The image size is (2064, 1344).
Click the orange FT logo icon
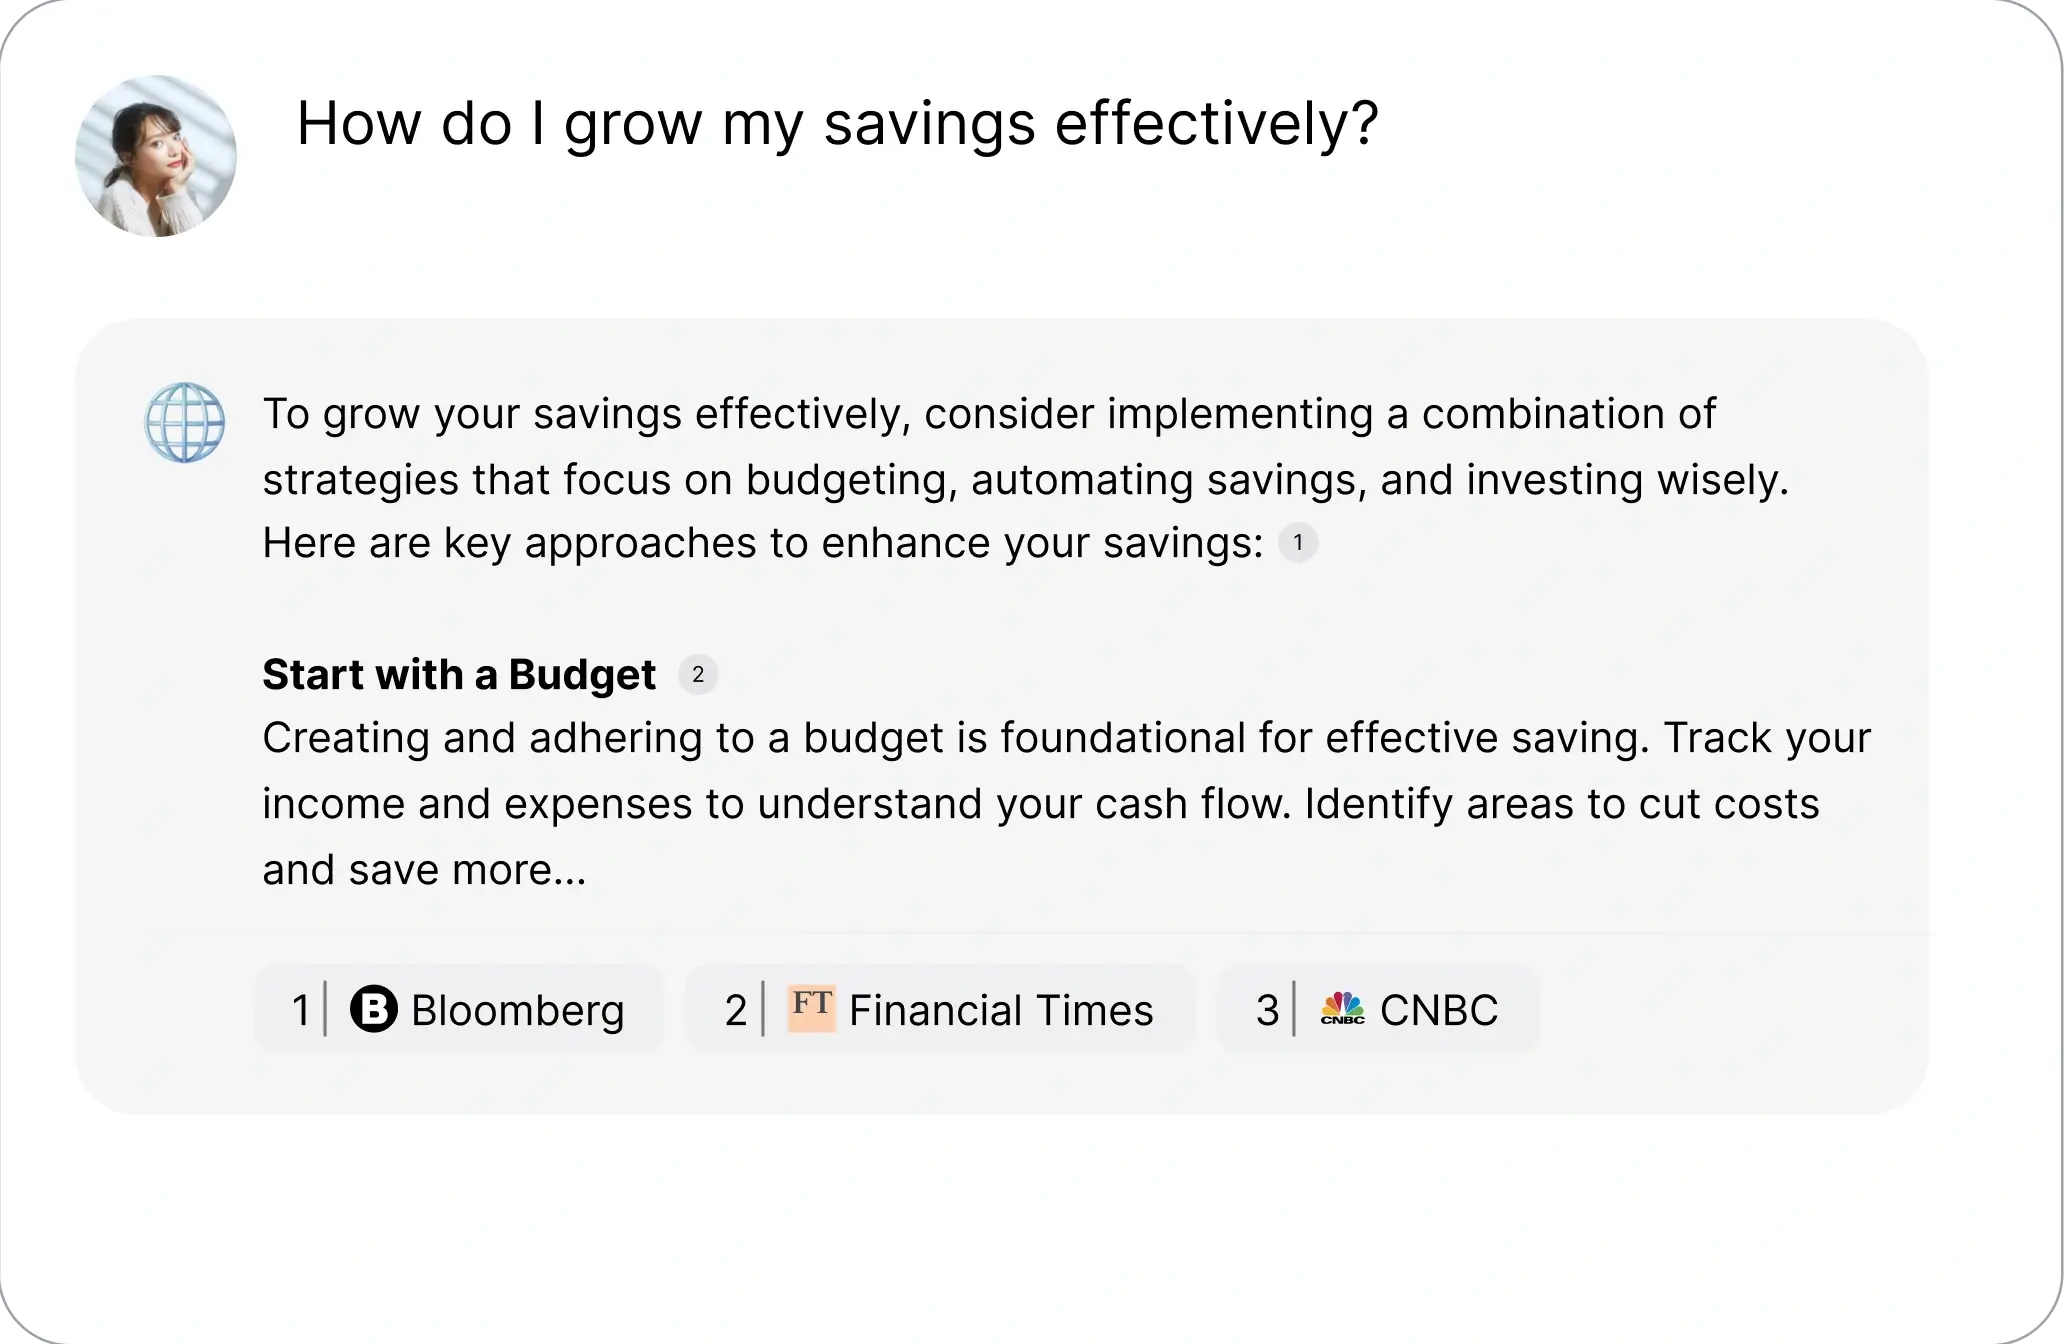811,1007
